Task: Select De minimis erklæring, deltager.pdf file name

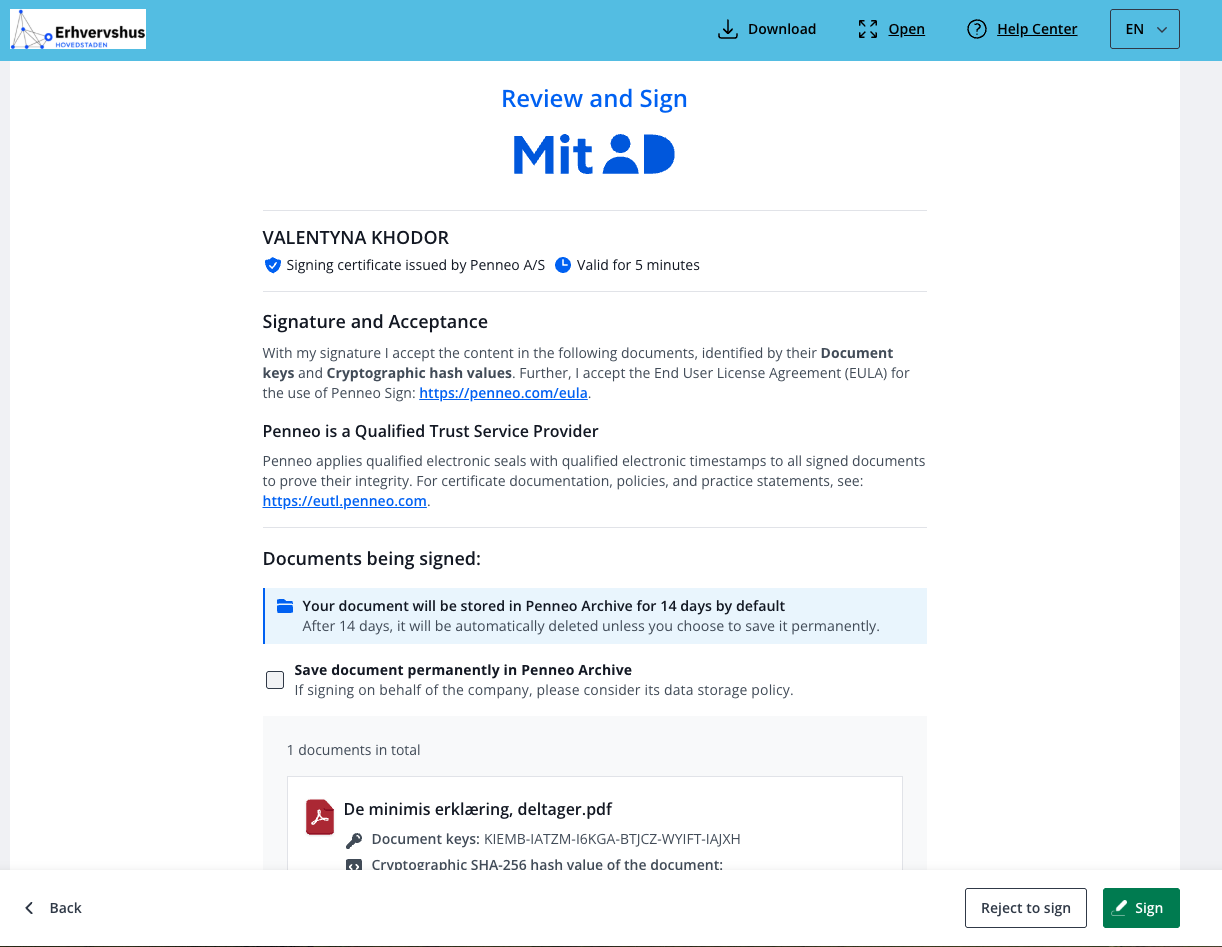Action: [478, 809]
